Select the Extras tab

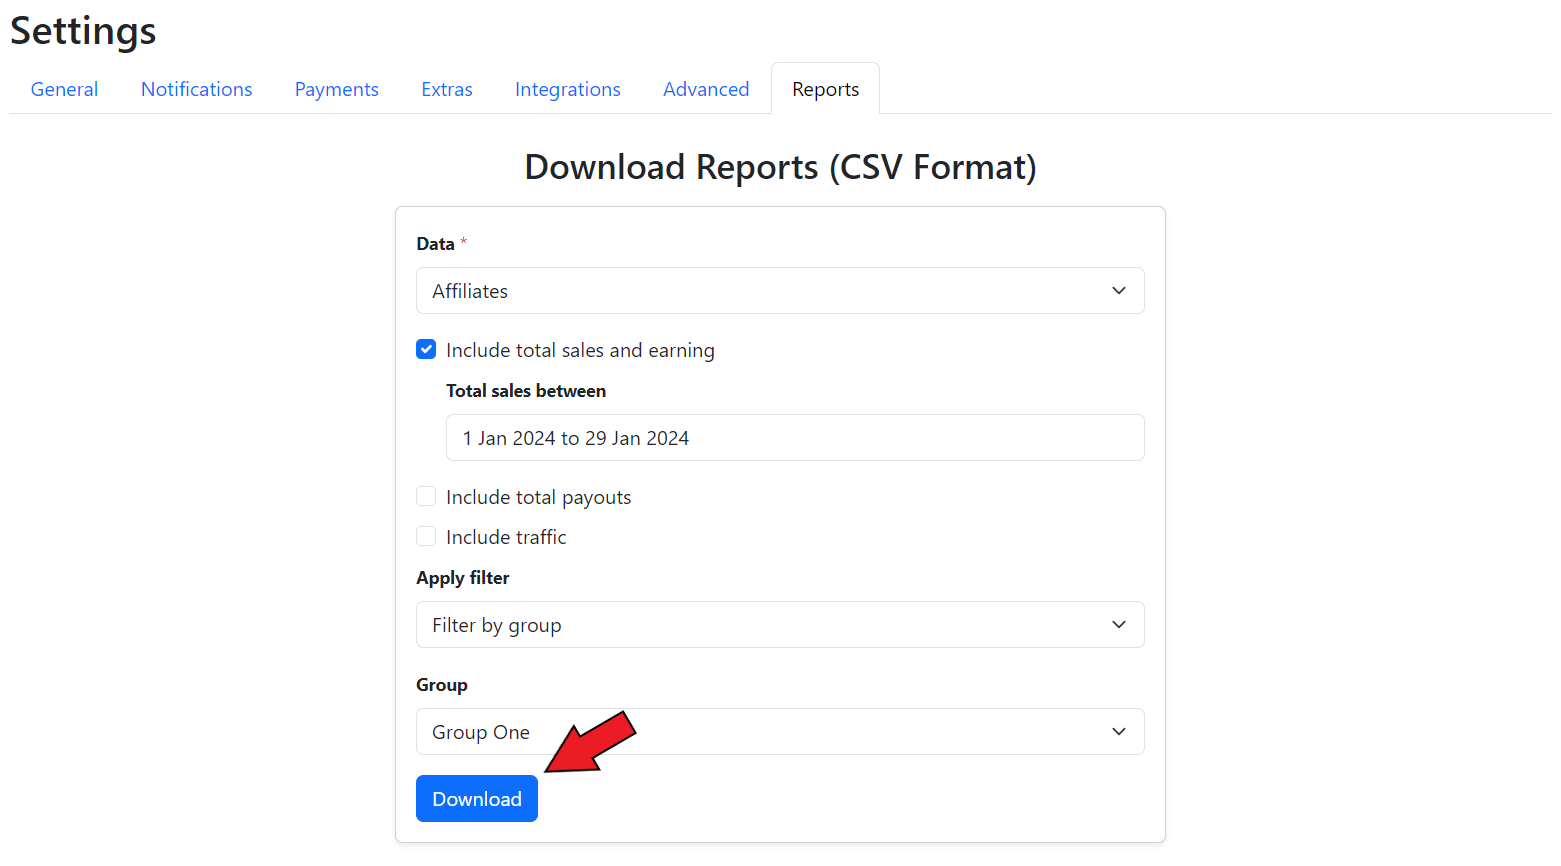click(446, 89)
